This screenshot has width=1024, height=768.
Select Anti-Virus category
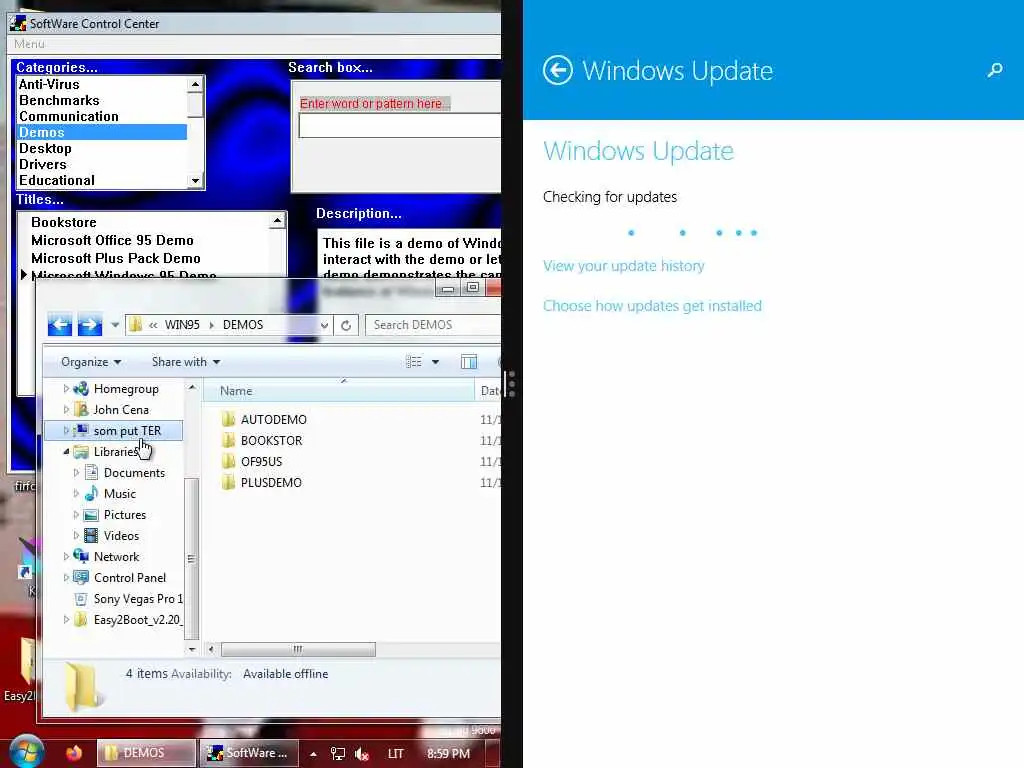tap(49, 84)
